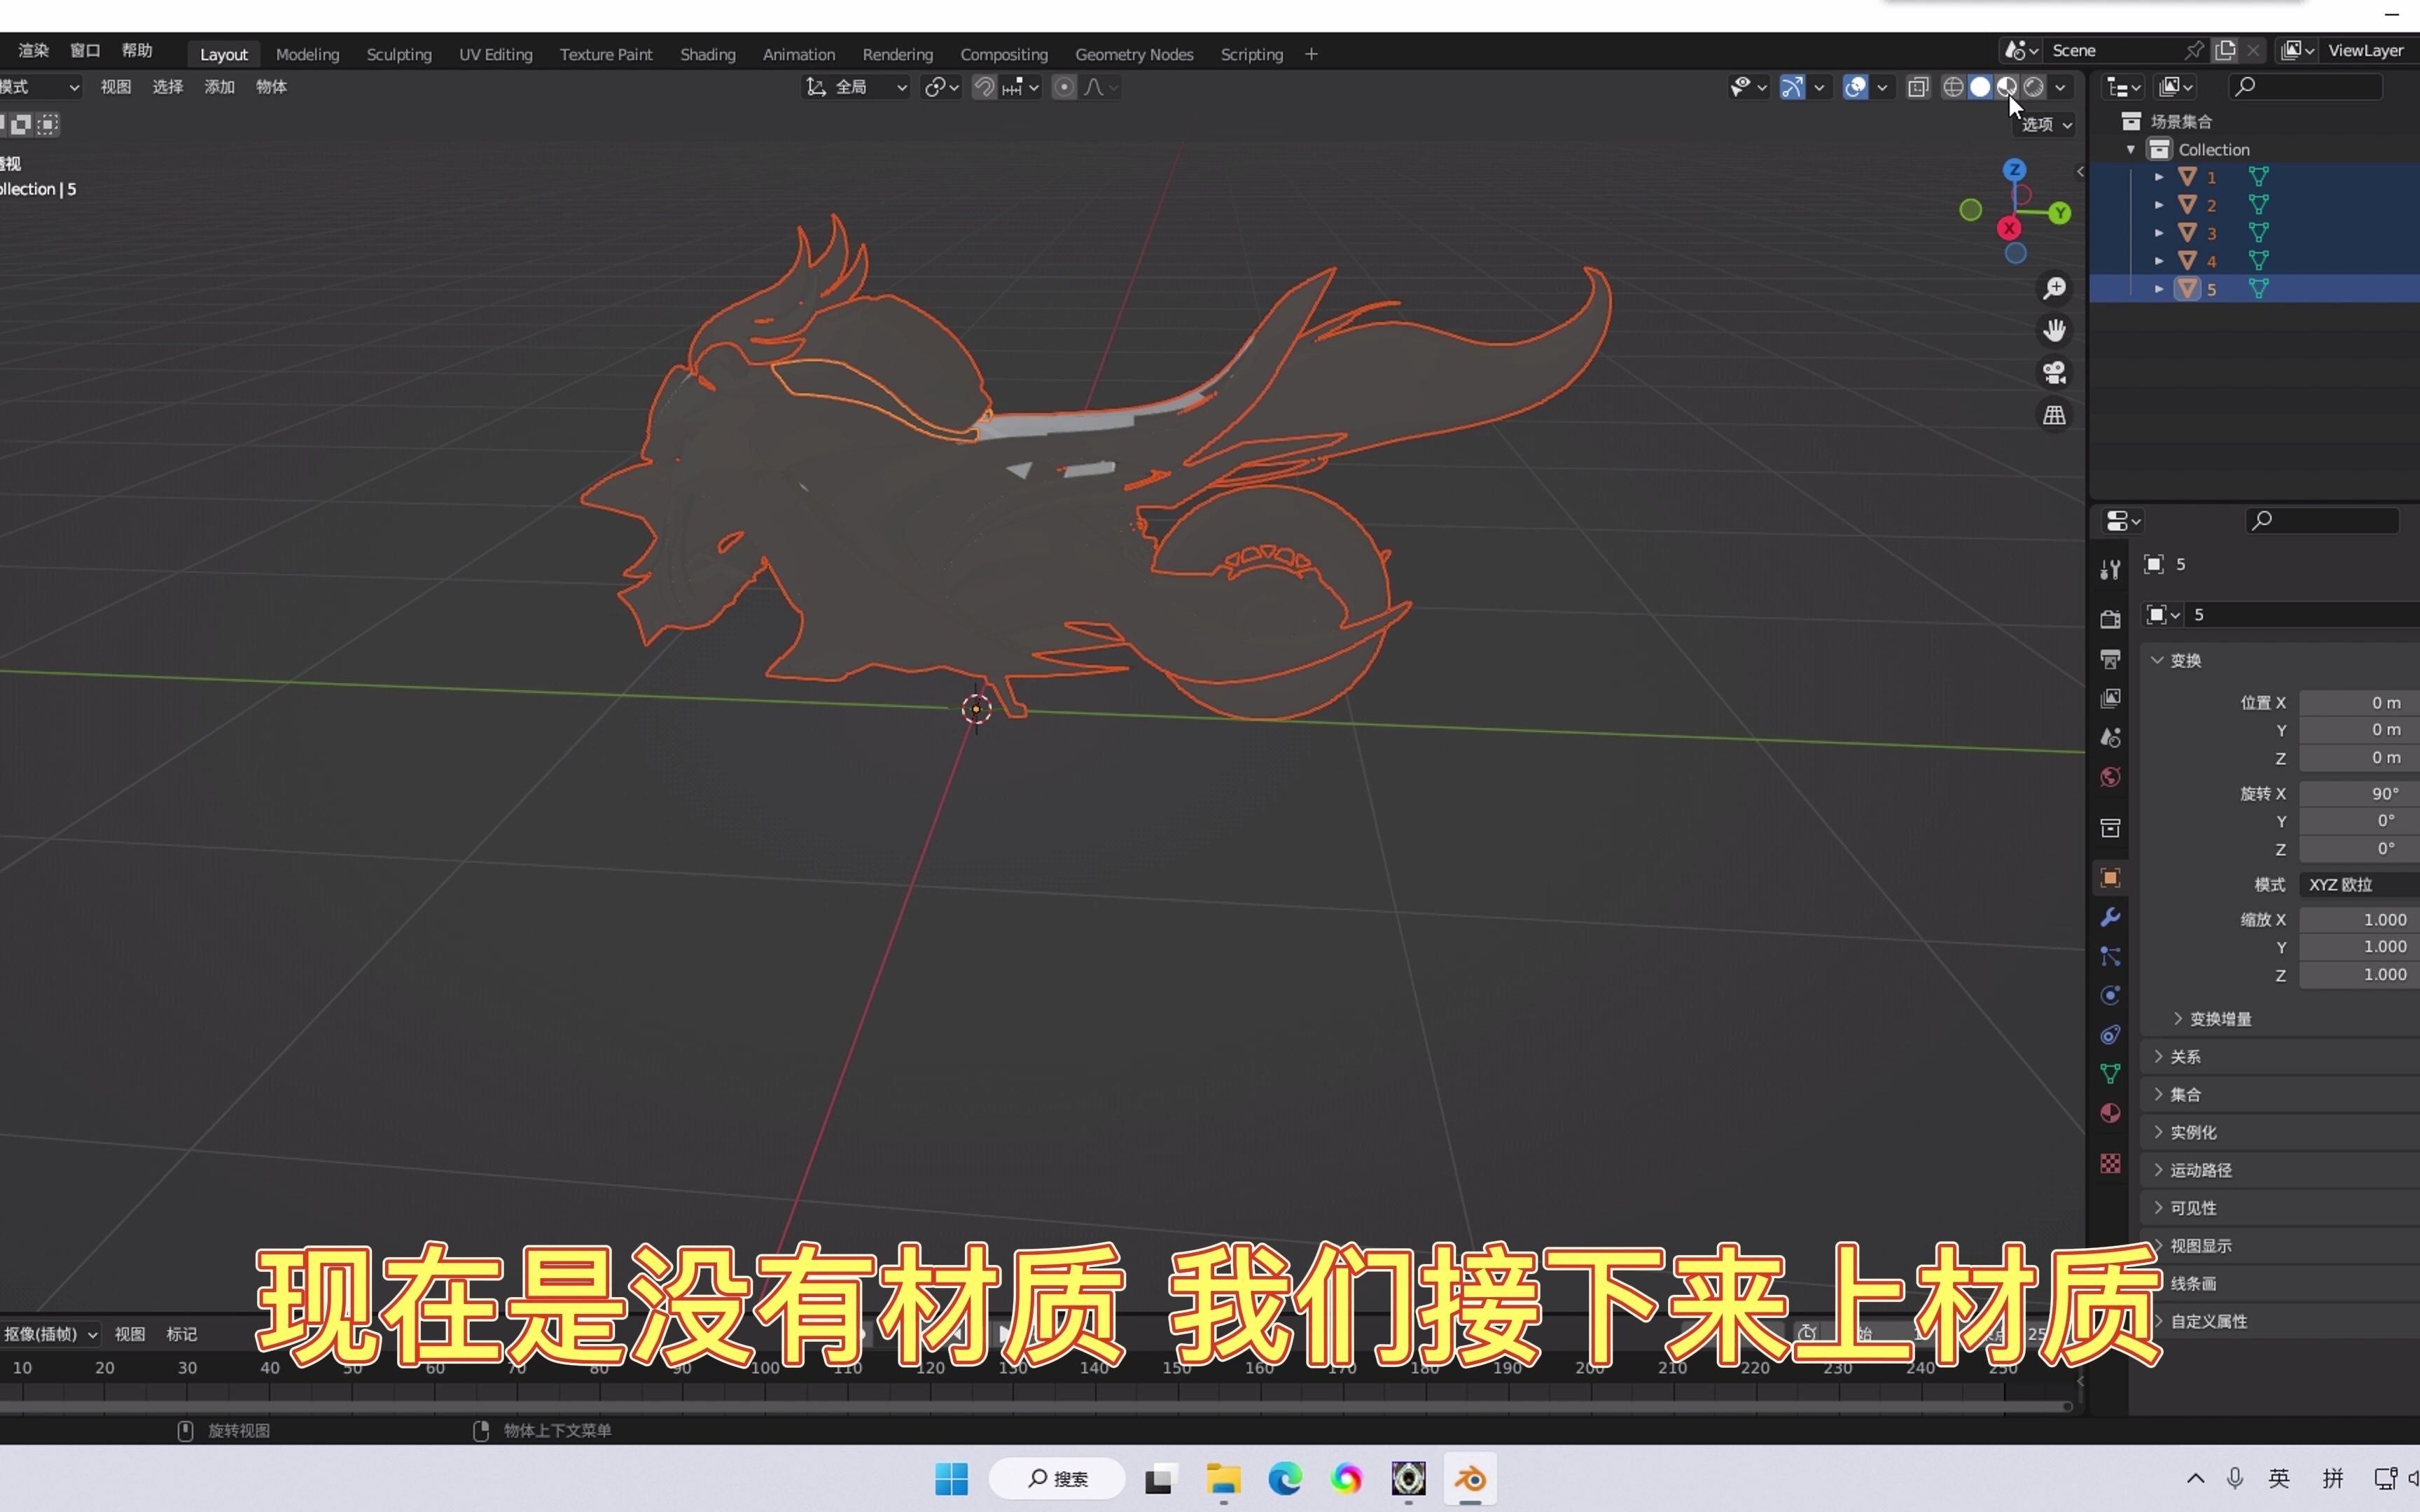Open the Geometry Nodes tab

click(1134, 54)
